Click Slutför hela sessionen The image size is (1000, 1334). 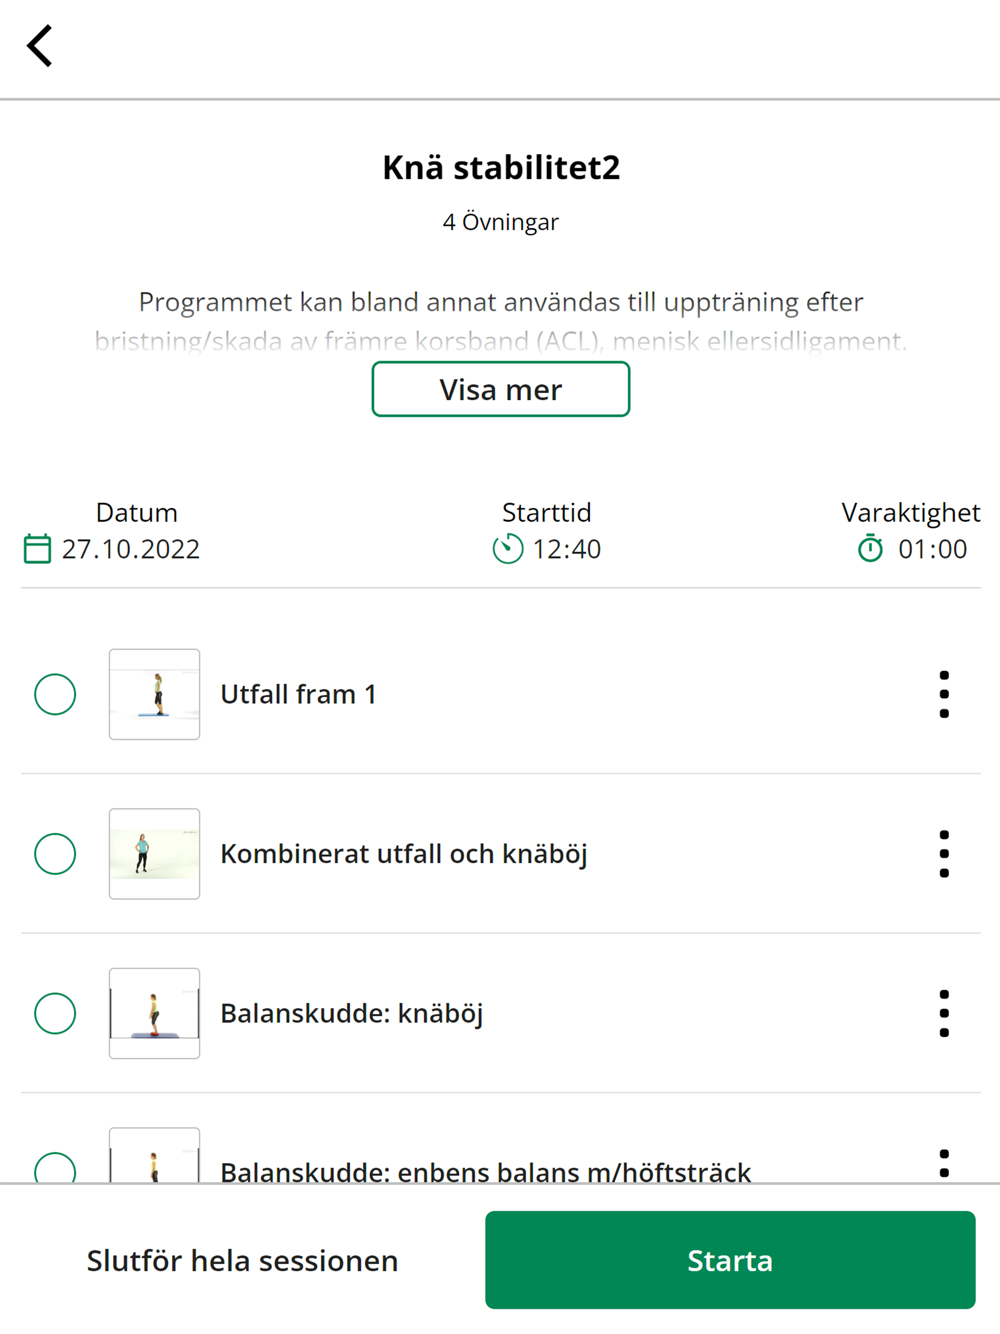242,1260
